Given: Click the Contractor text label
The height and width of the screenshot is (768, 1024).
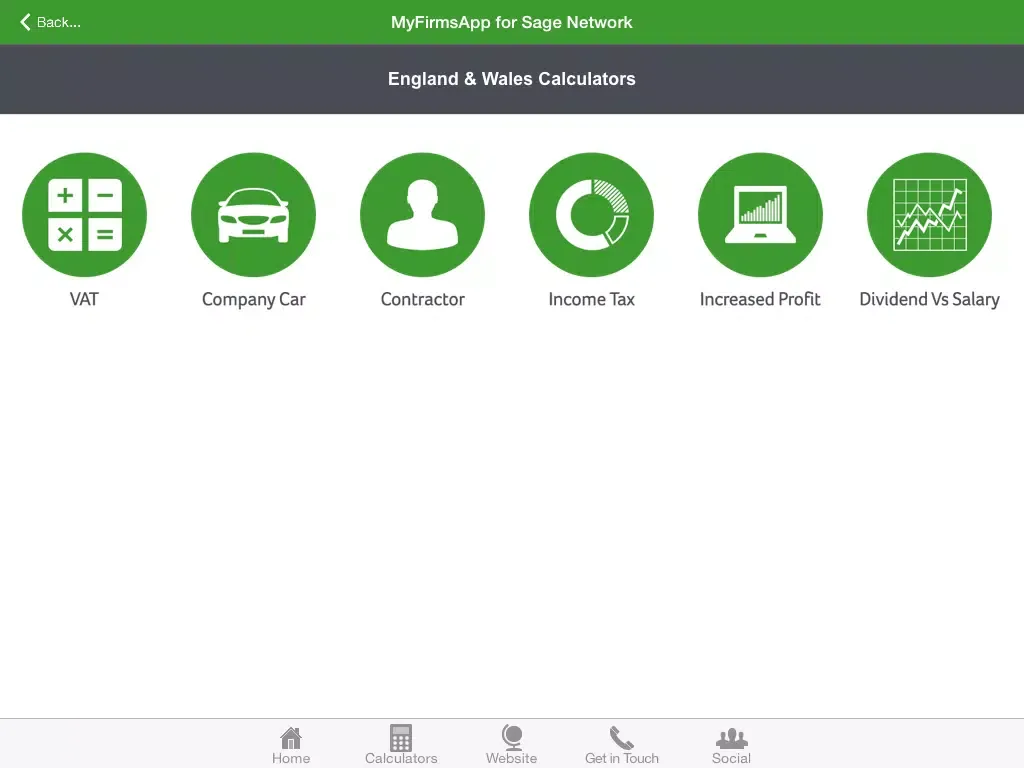Looking at the screenshot, I should [423, 299].
